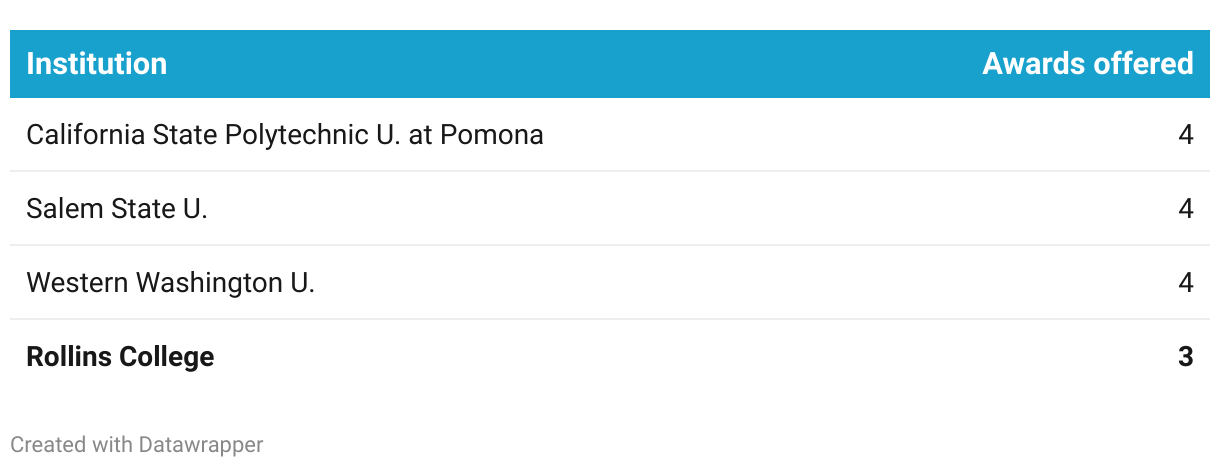Click the bold Rollins College entry
Viewport: 1220px width, 468px height.
pyautogui.click(x=120, y=357)
